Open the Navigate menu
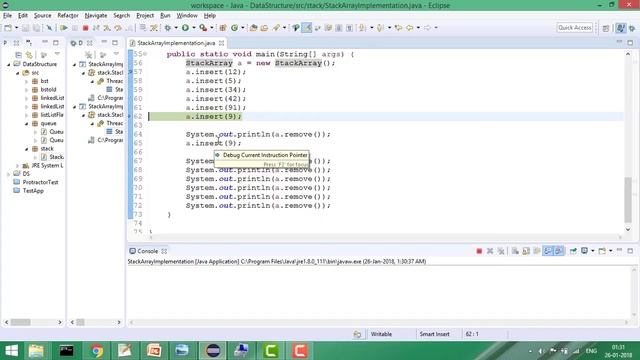 tap(96, 16)
